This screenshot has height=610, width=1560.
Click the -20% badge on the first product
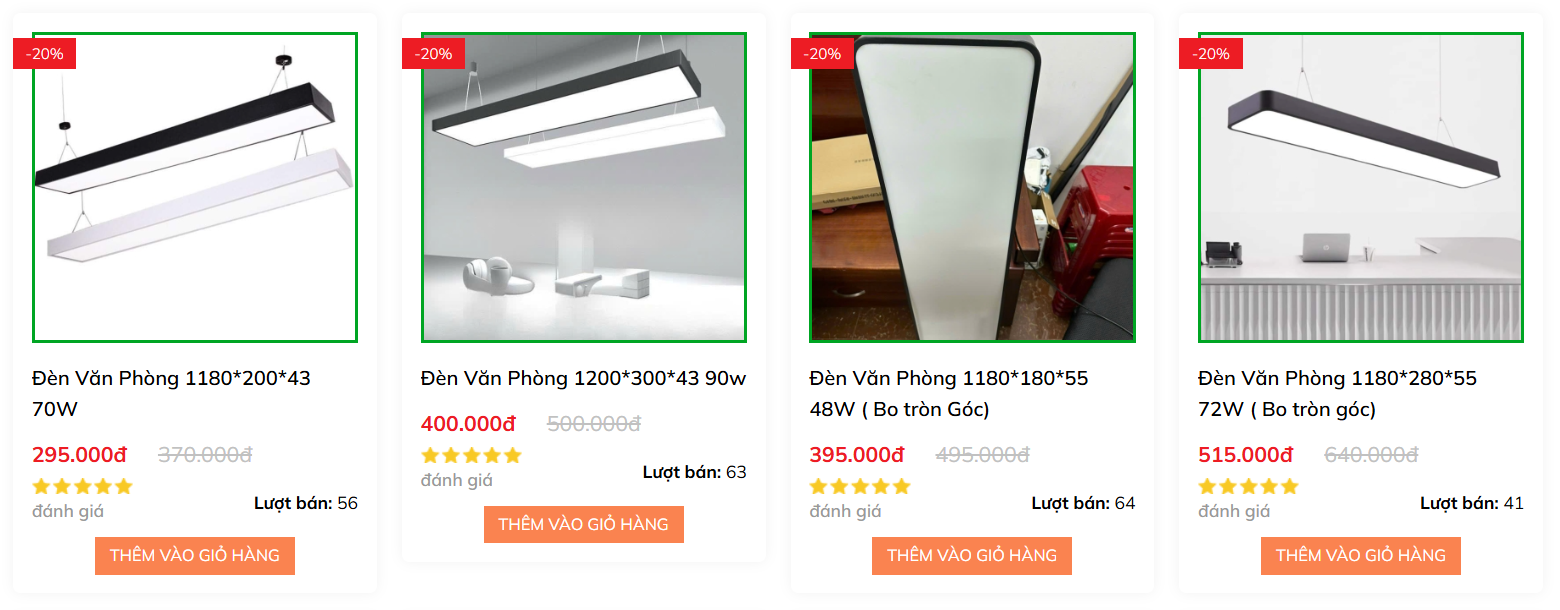45,54
